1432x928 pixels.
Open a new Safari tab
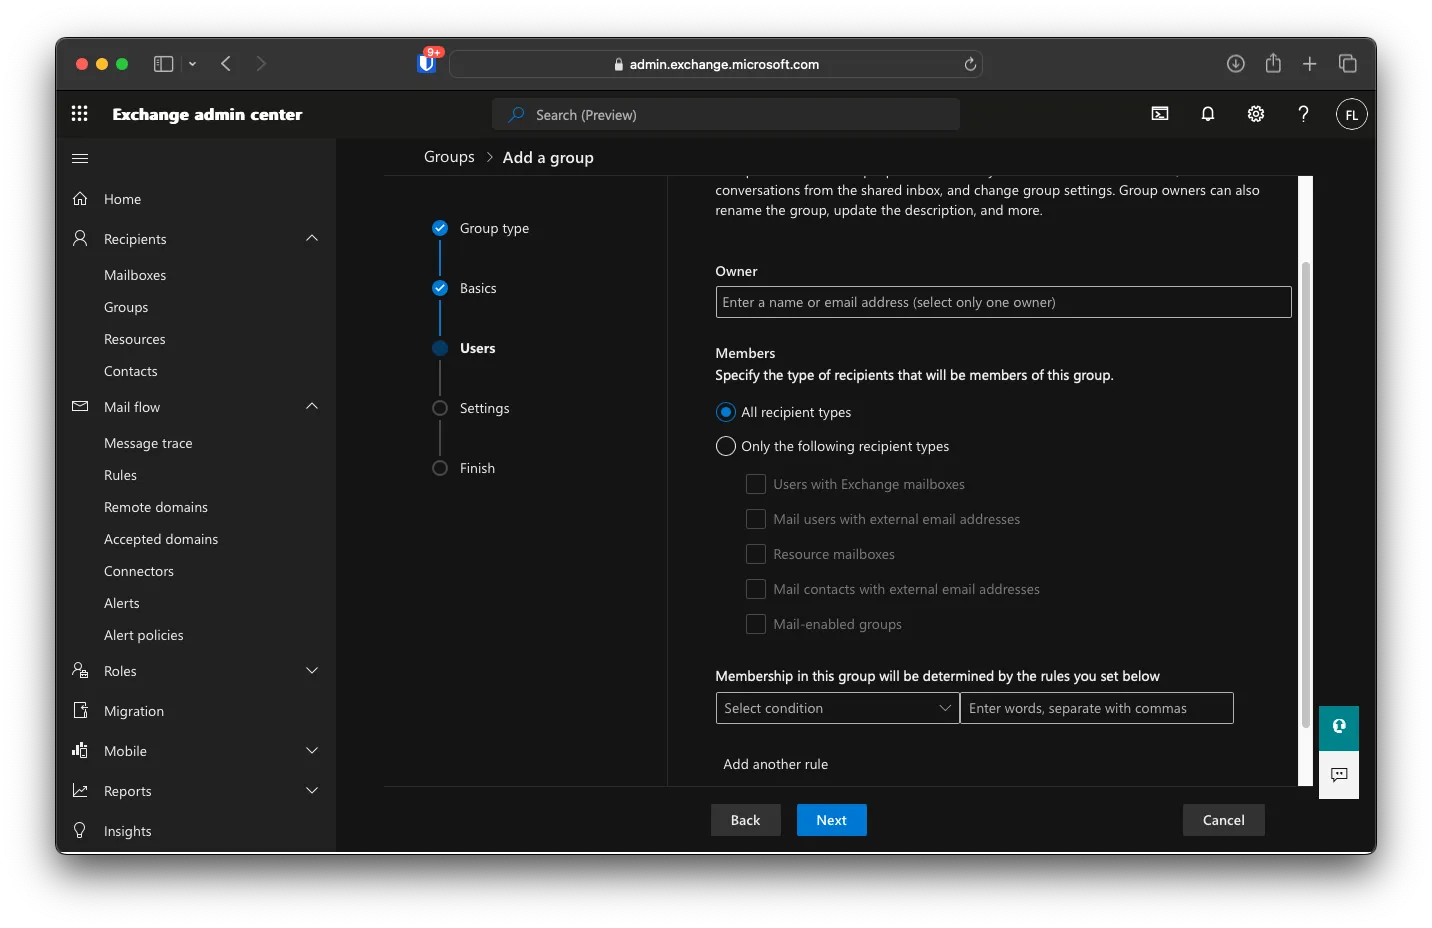1310,64
